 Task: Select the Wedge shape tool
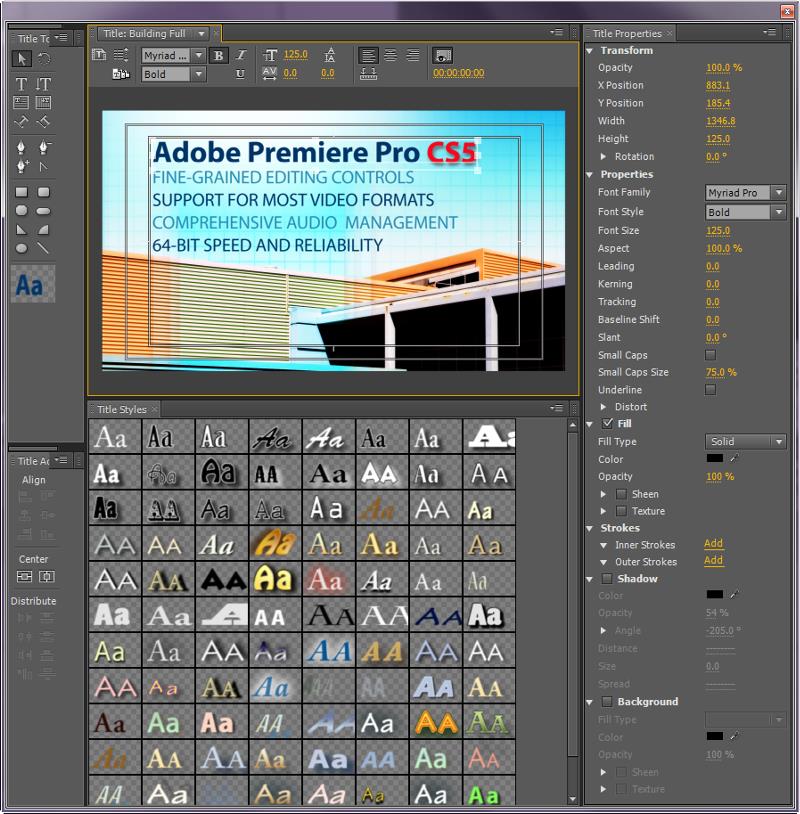(x=21, y=229)
